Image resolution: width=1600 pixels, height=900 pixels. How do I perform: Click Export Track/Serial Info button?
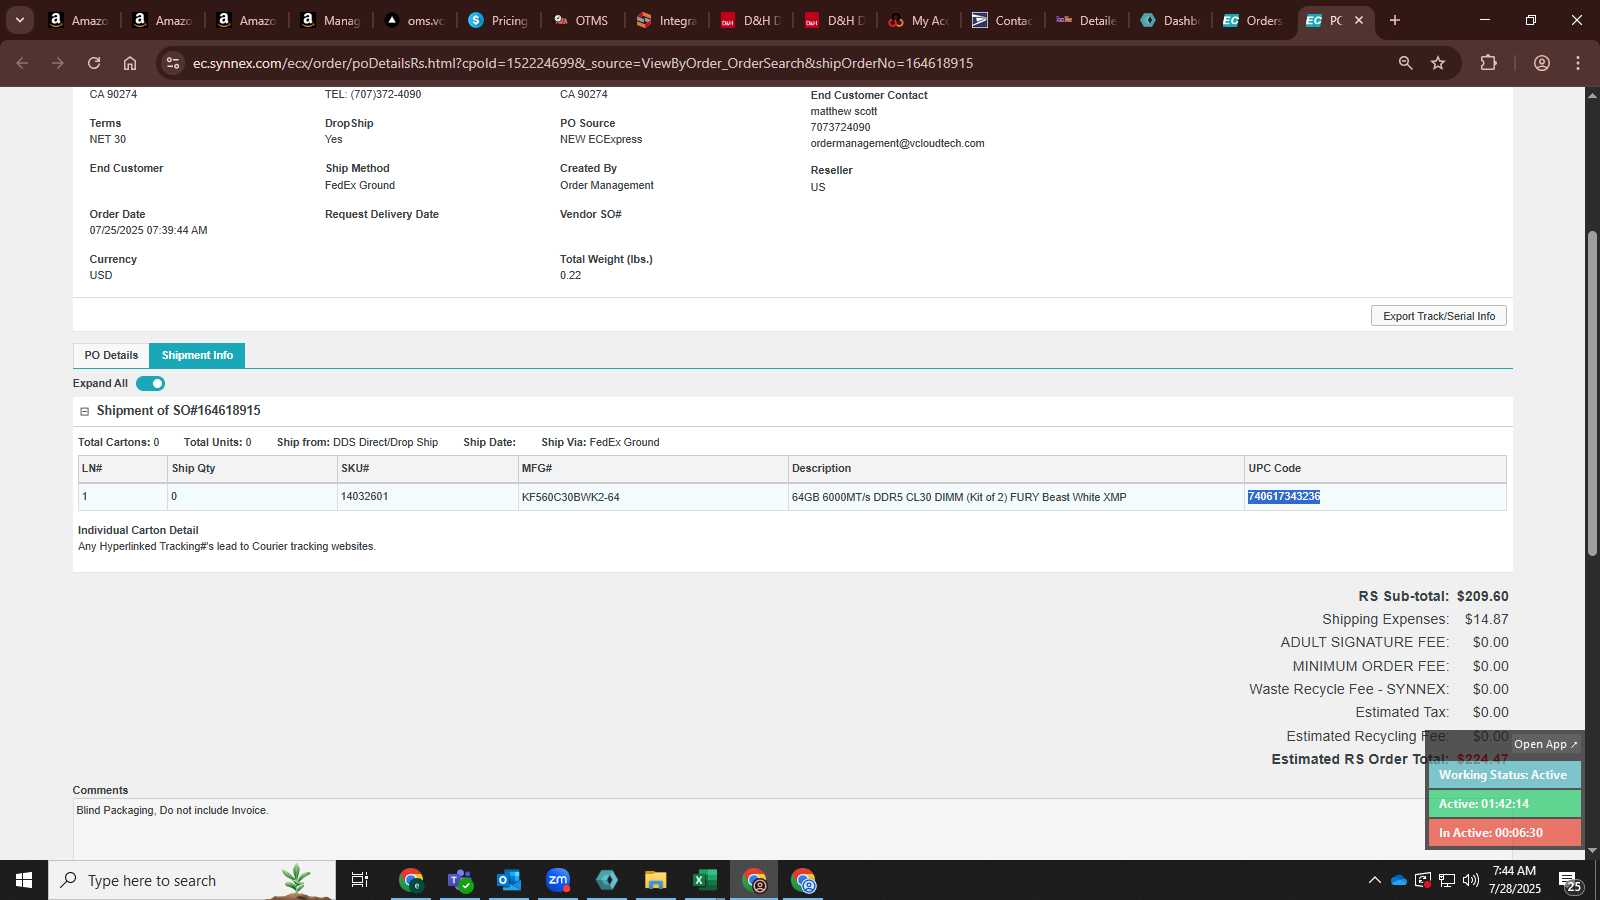(1439, 316)
